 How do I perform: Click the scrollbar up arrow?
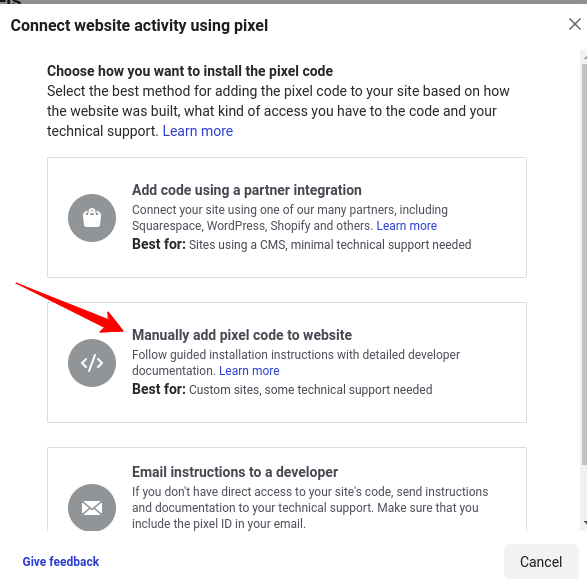(585, 57)
